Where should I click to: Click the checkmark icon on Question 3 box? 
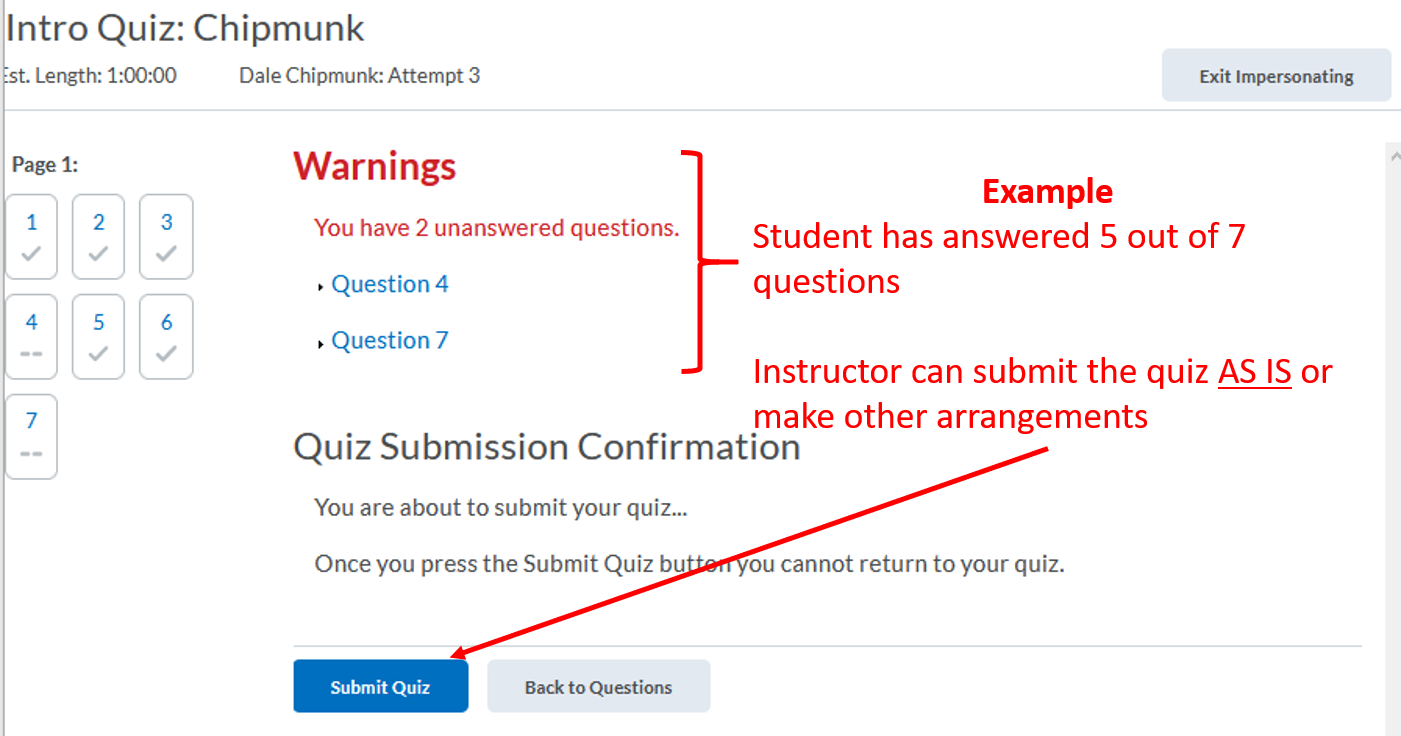[165, 255]
